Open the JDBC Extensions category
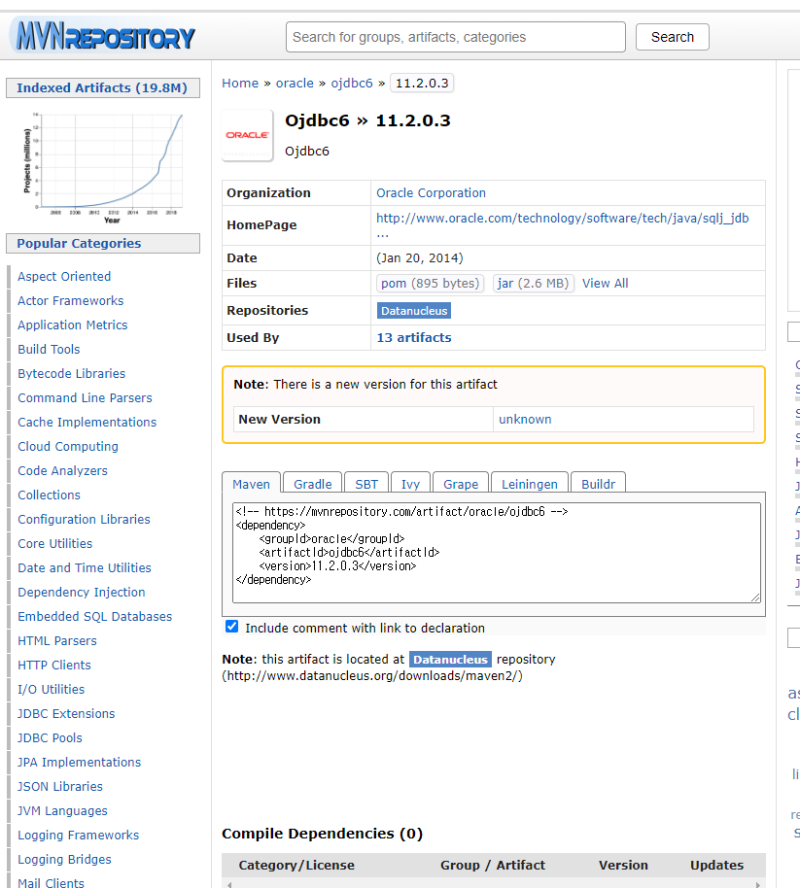The image size is (800, 888). pyautogui.click(x=65, y=713)
